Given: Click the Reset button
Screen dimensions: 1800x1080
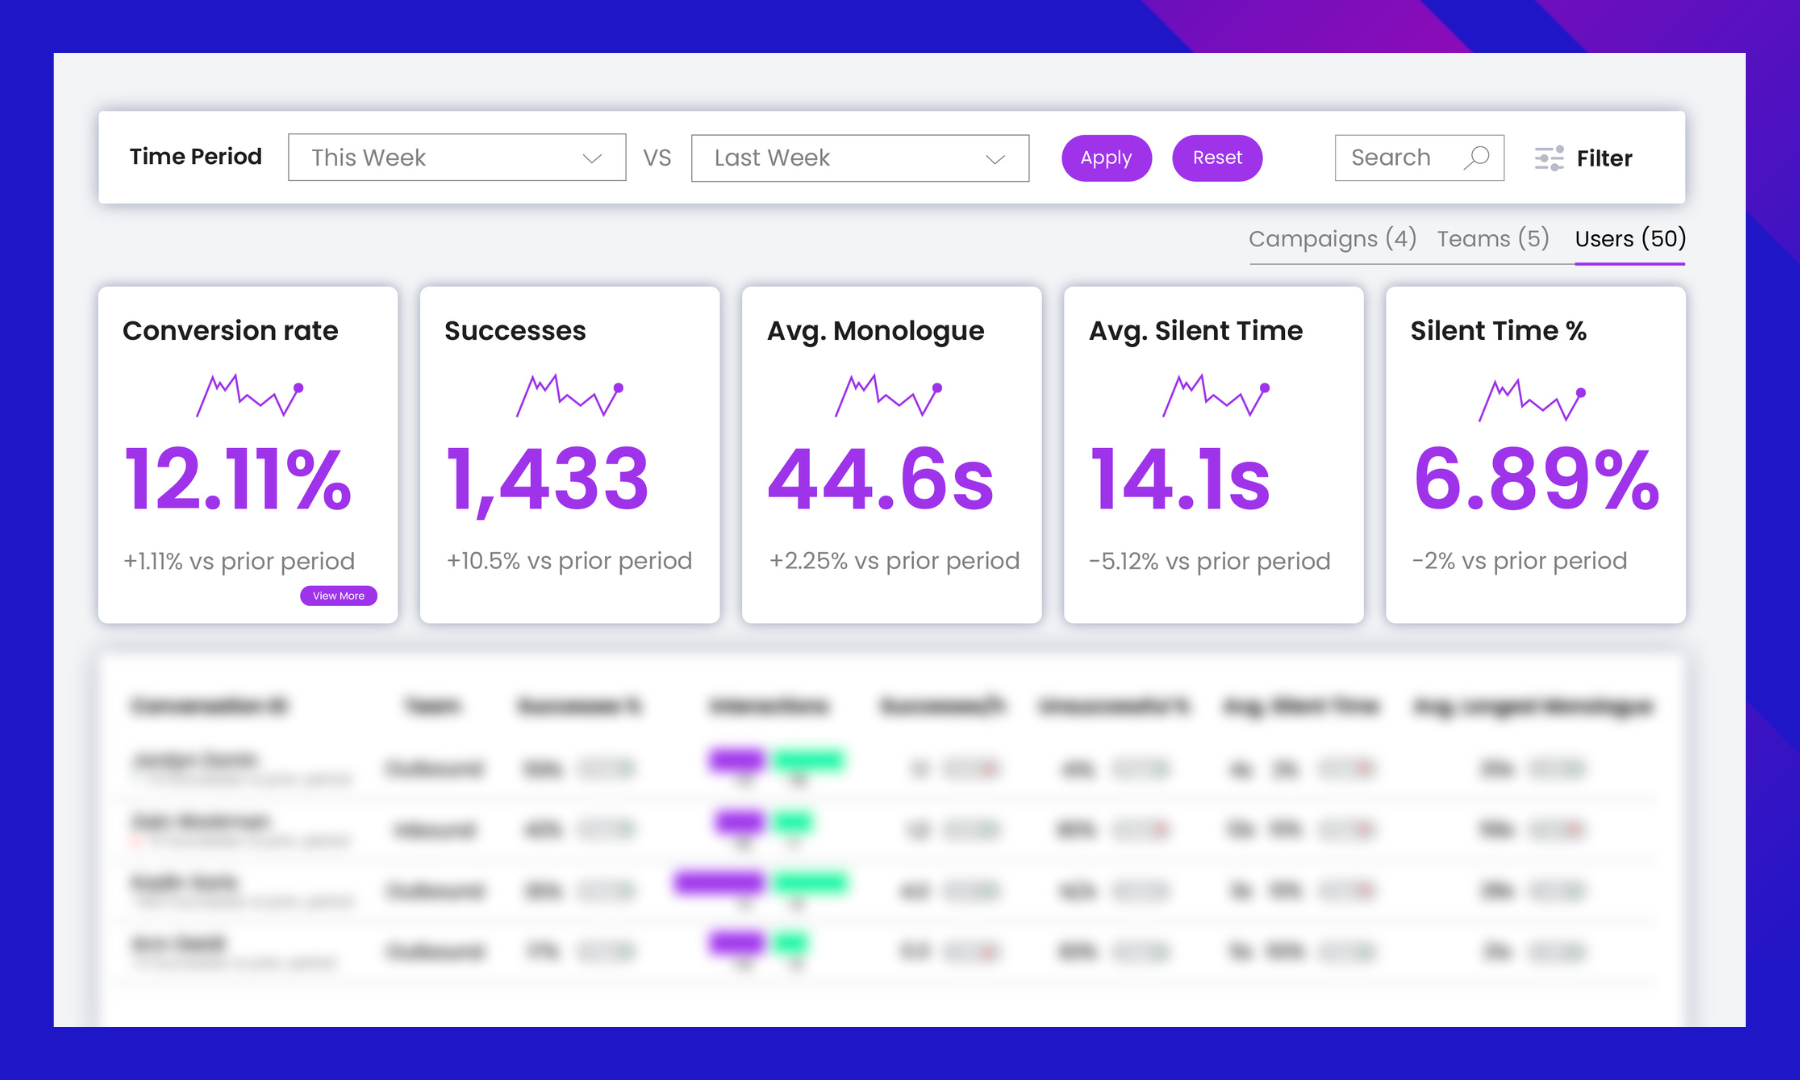Looking at the screenshot, I should tap(1217, 158).
